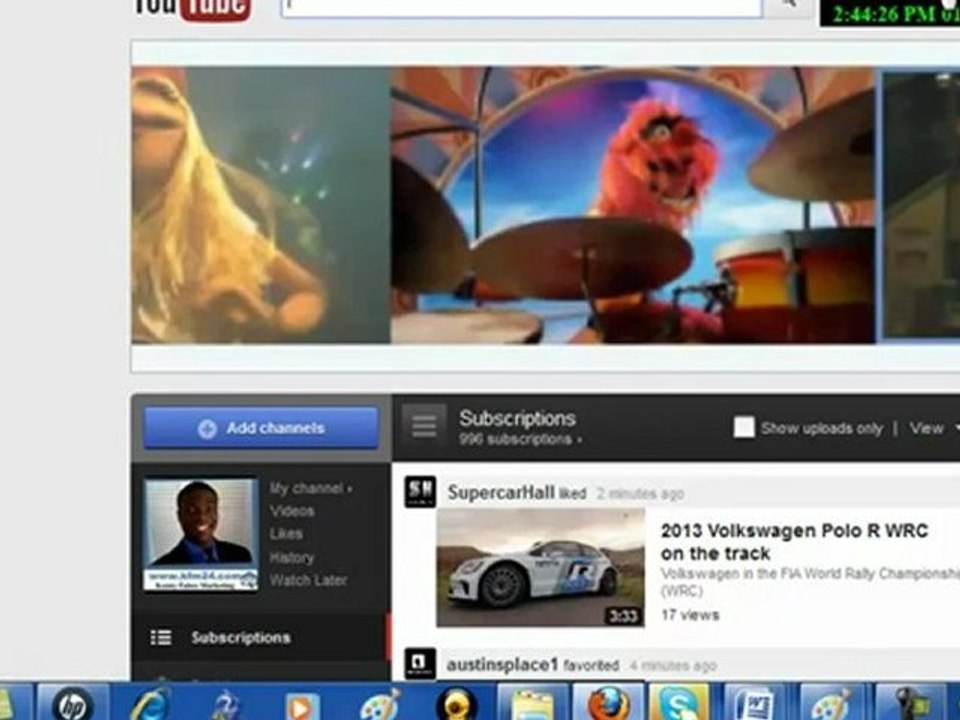Click the '2 minutes ago' timestamp
This screenshot has width=960, height=720.
(x=640, y=493)
